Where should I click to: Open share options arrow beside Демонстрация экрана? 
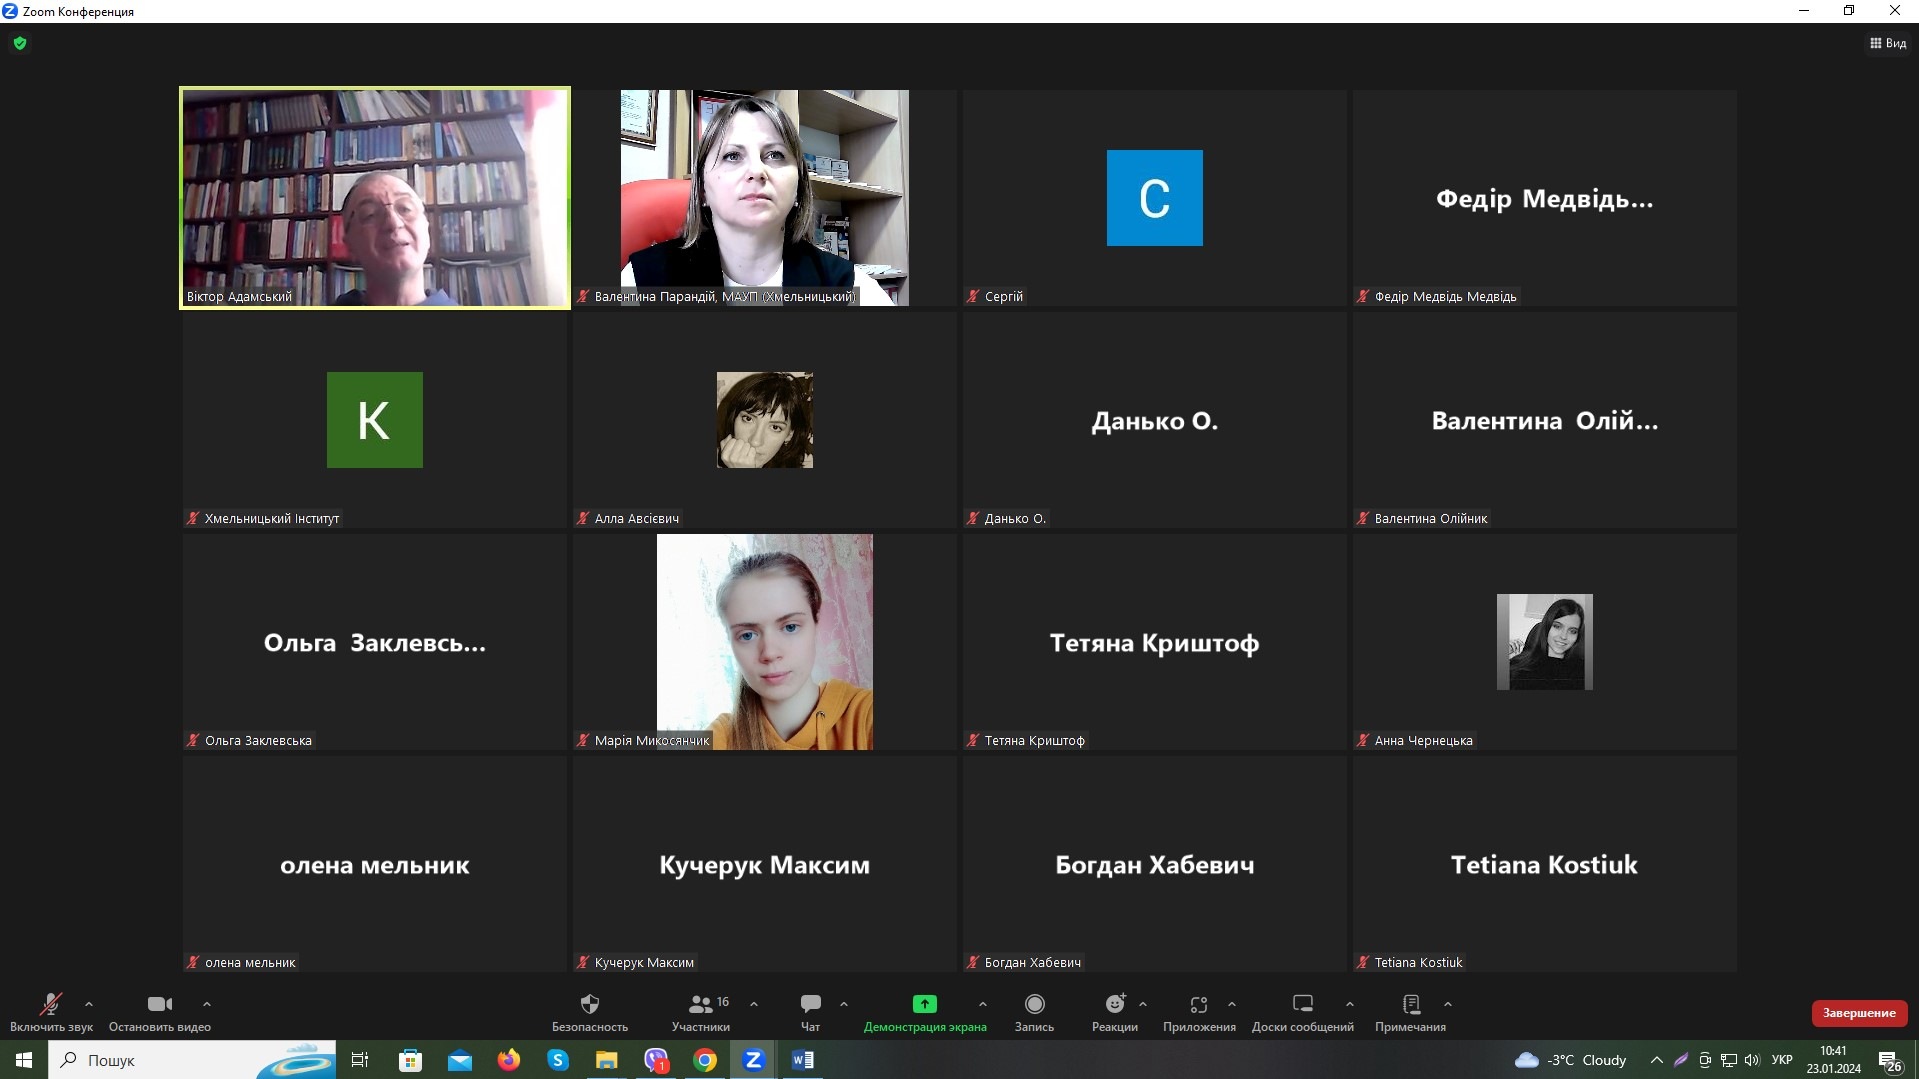coord(983,1004)
